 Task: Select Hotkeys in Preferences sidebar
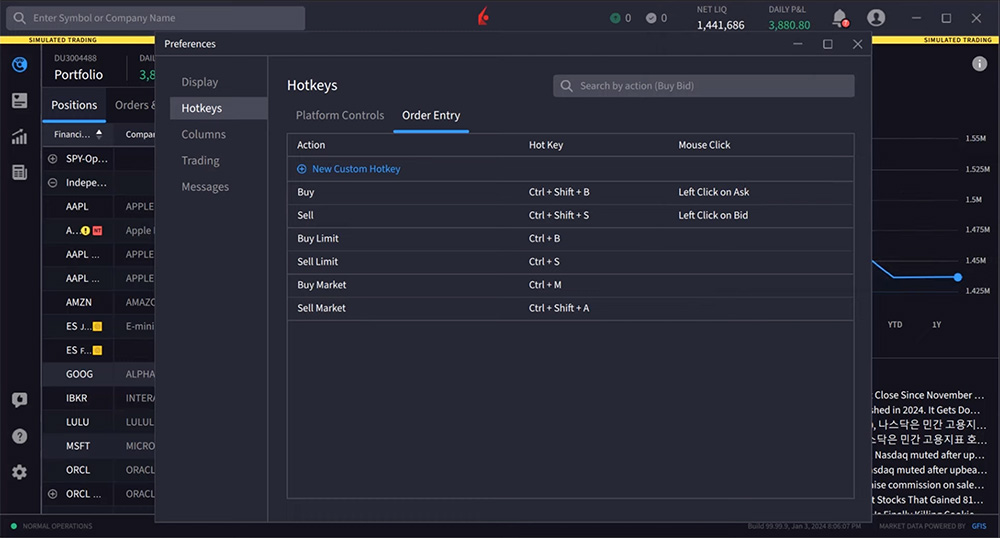[x=202, y=108]
